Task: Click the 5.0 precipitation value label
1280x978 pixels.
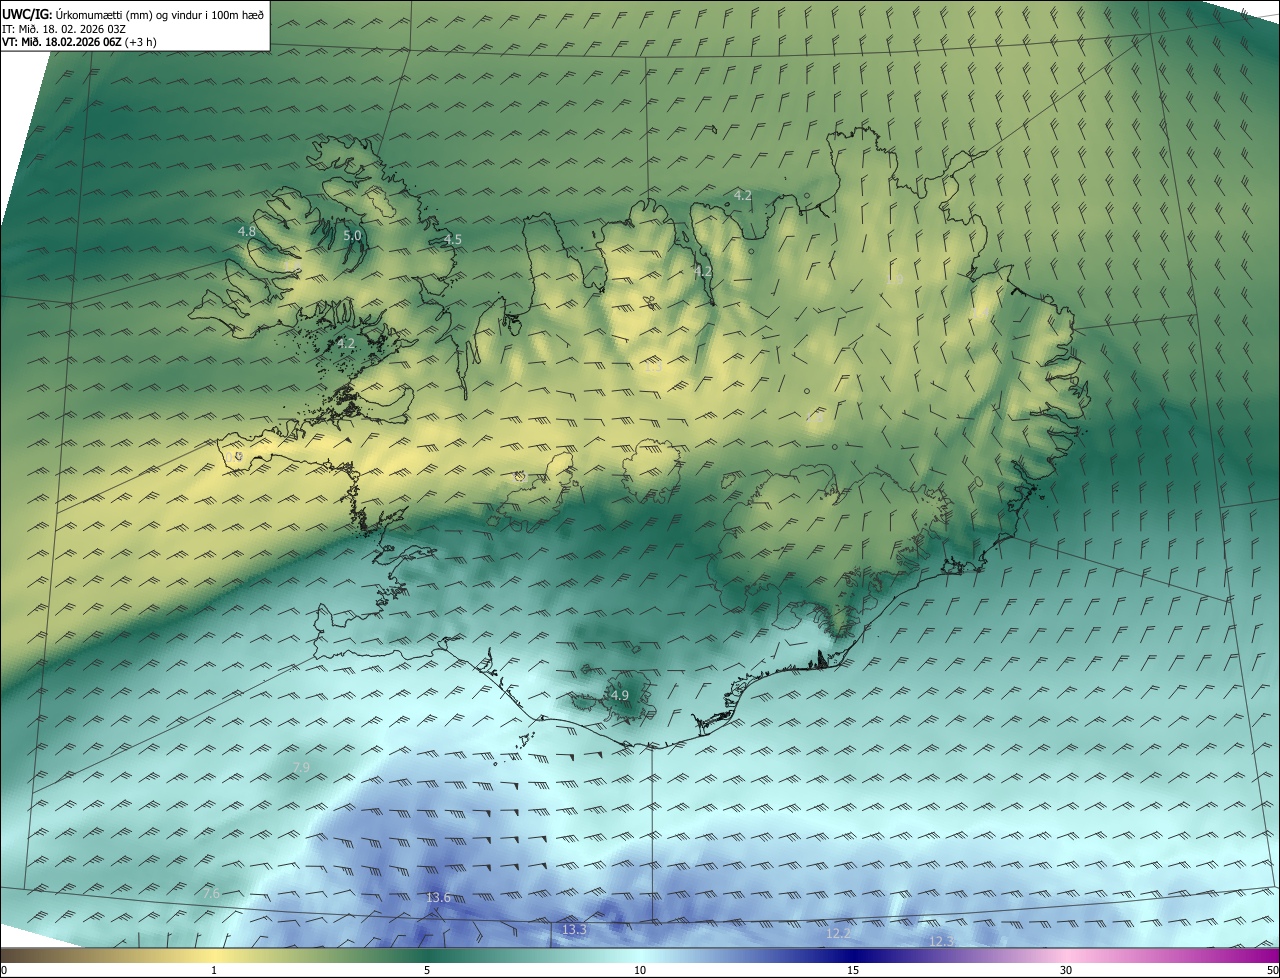Action: [x=352, y=236]
